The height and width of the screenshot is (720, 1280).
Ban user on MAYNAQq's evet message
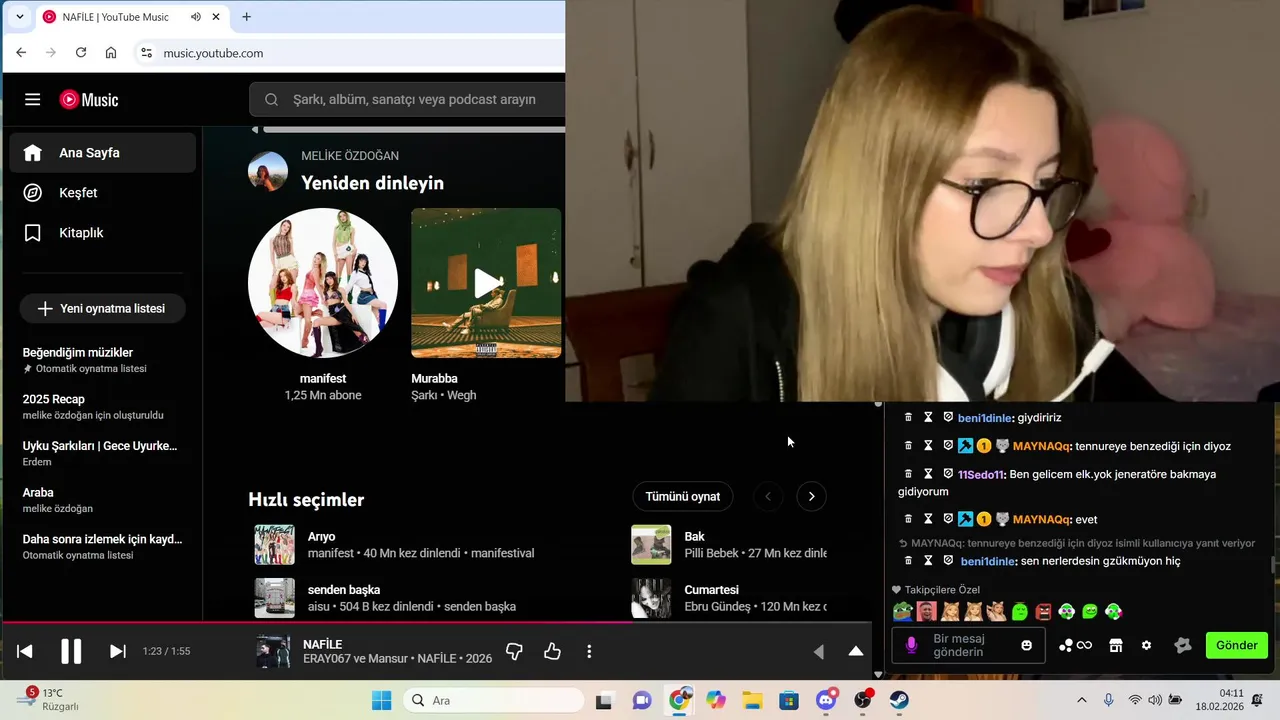(x=948, y=518)
